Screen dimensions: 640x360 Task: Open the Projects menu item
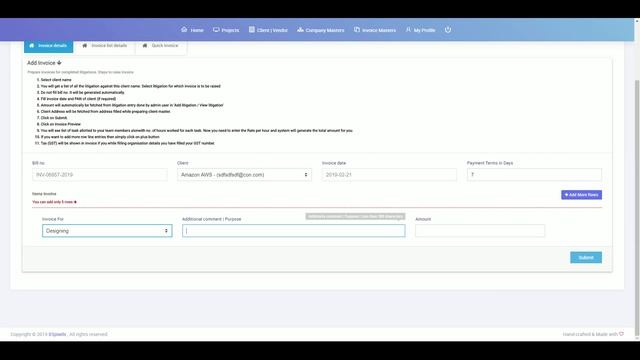coord(226,30)
